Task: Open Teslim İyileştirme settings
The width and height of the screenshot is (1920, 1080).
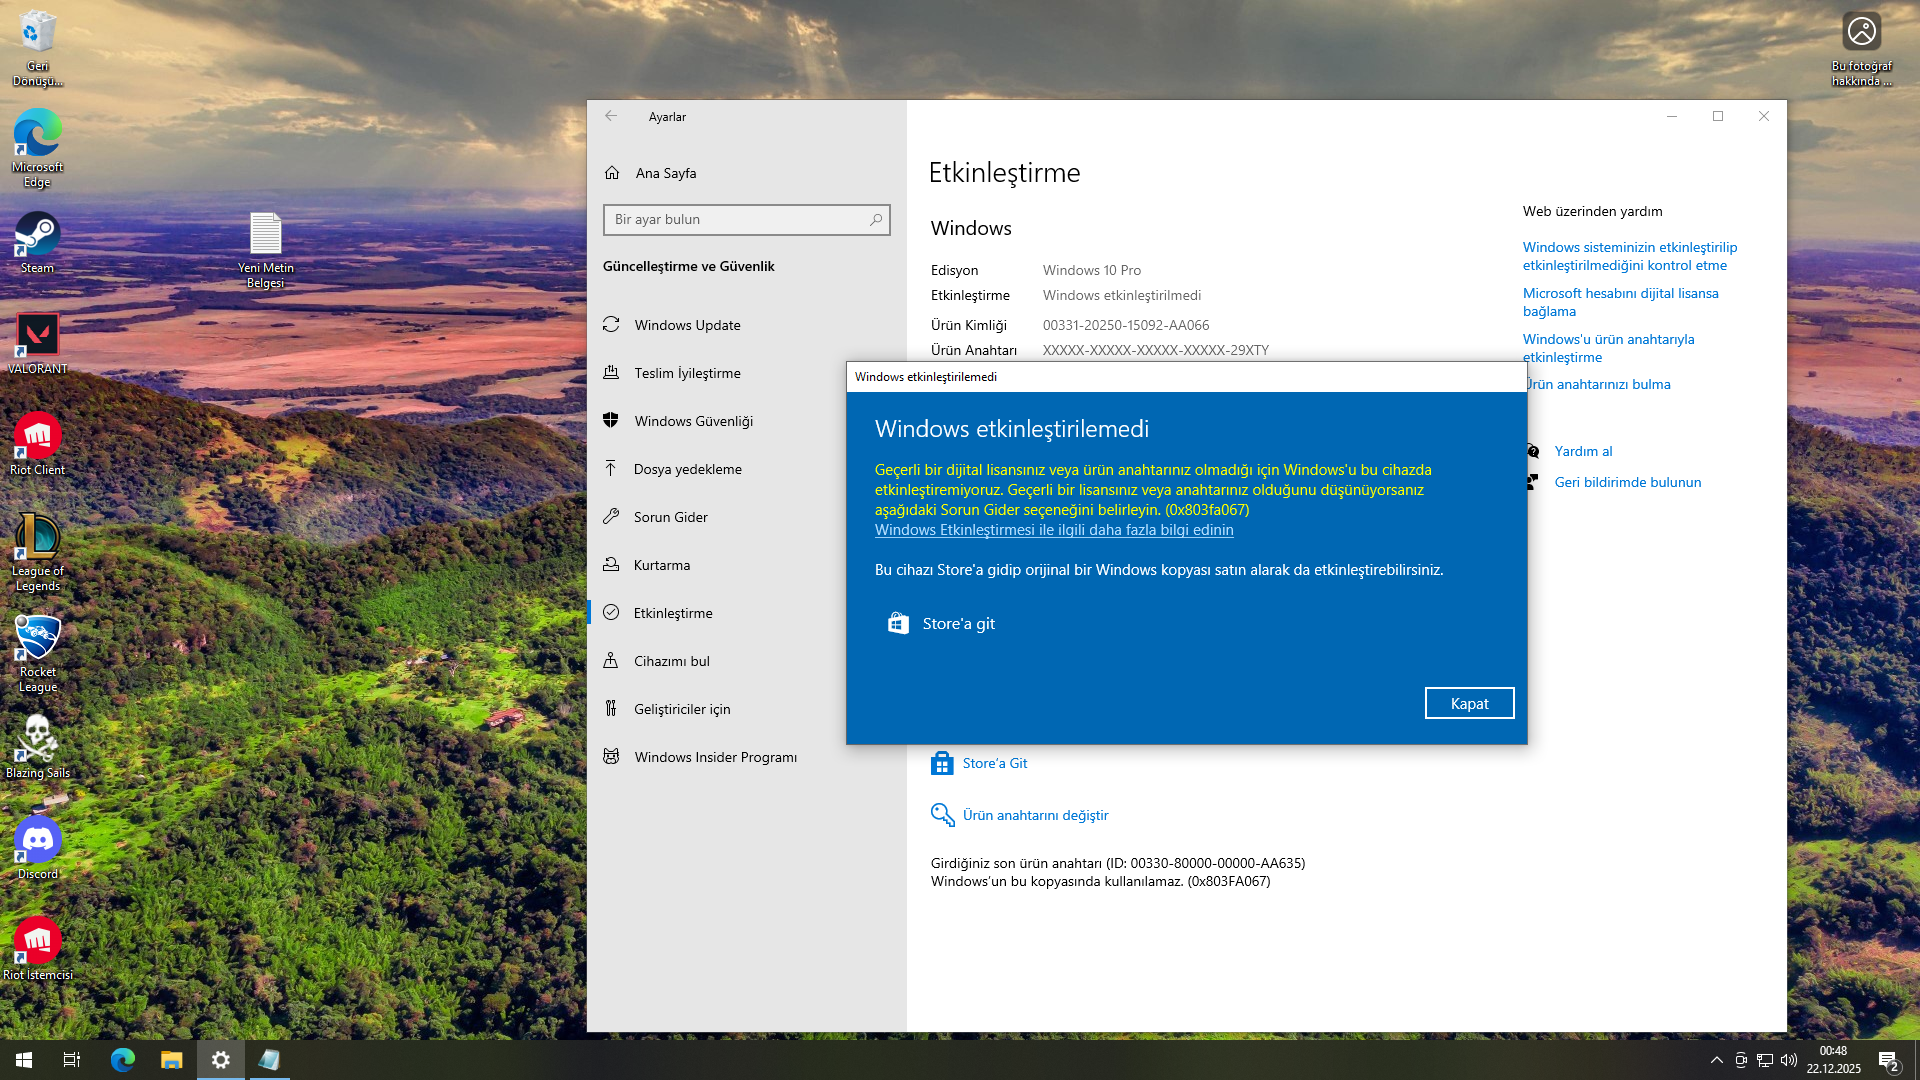Action: [688, 373]
